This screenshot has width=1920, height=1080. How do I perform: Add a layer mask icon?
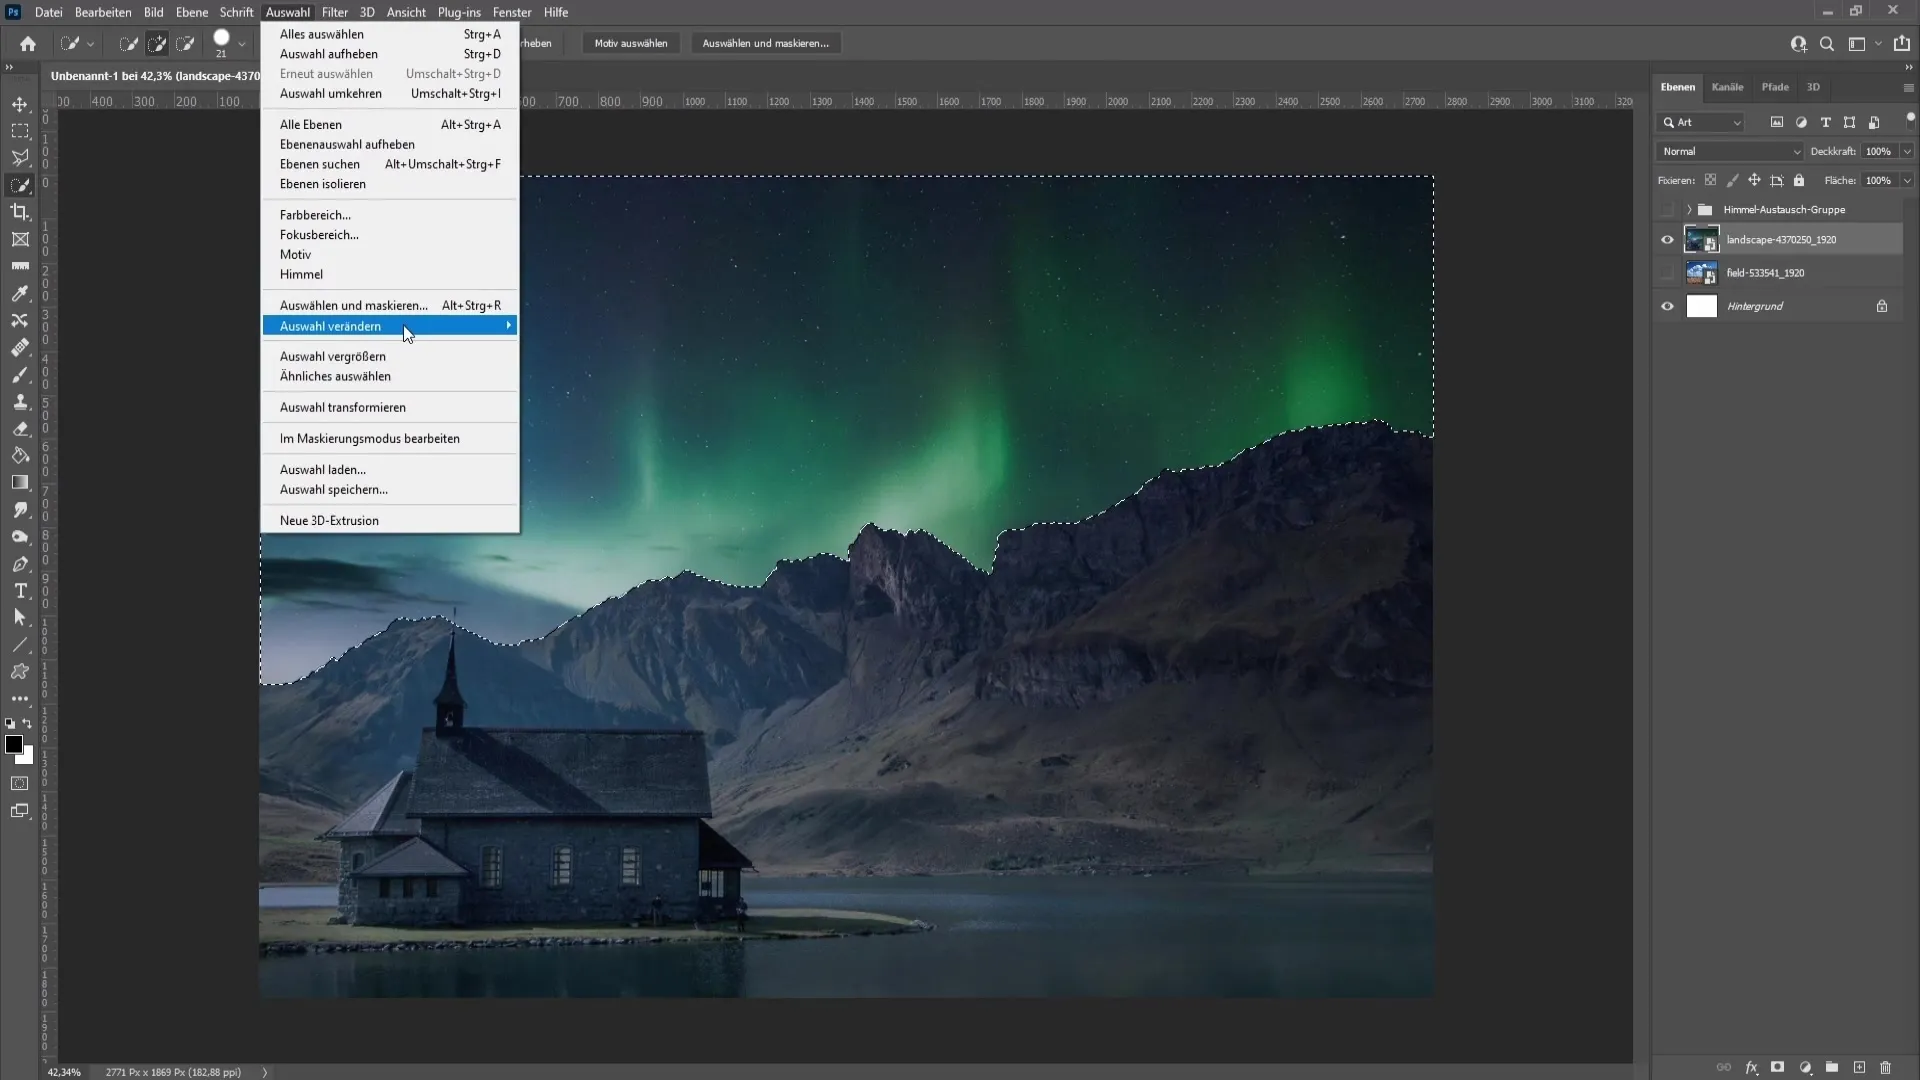coord(1777,1067)
